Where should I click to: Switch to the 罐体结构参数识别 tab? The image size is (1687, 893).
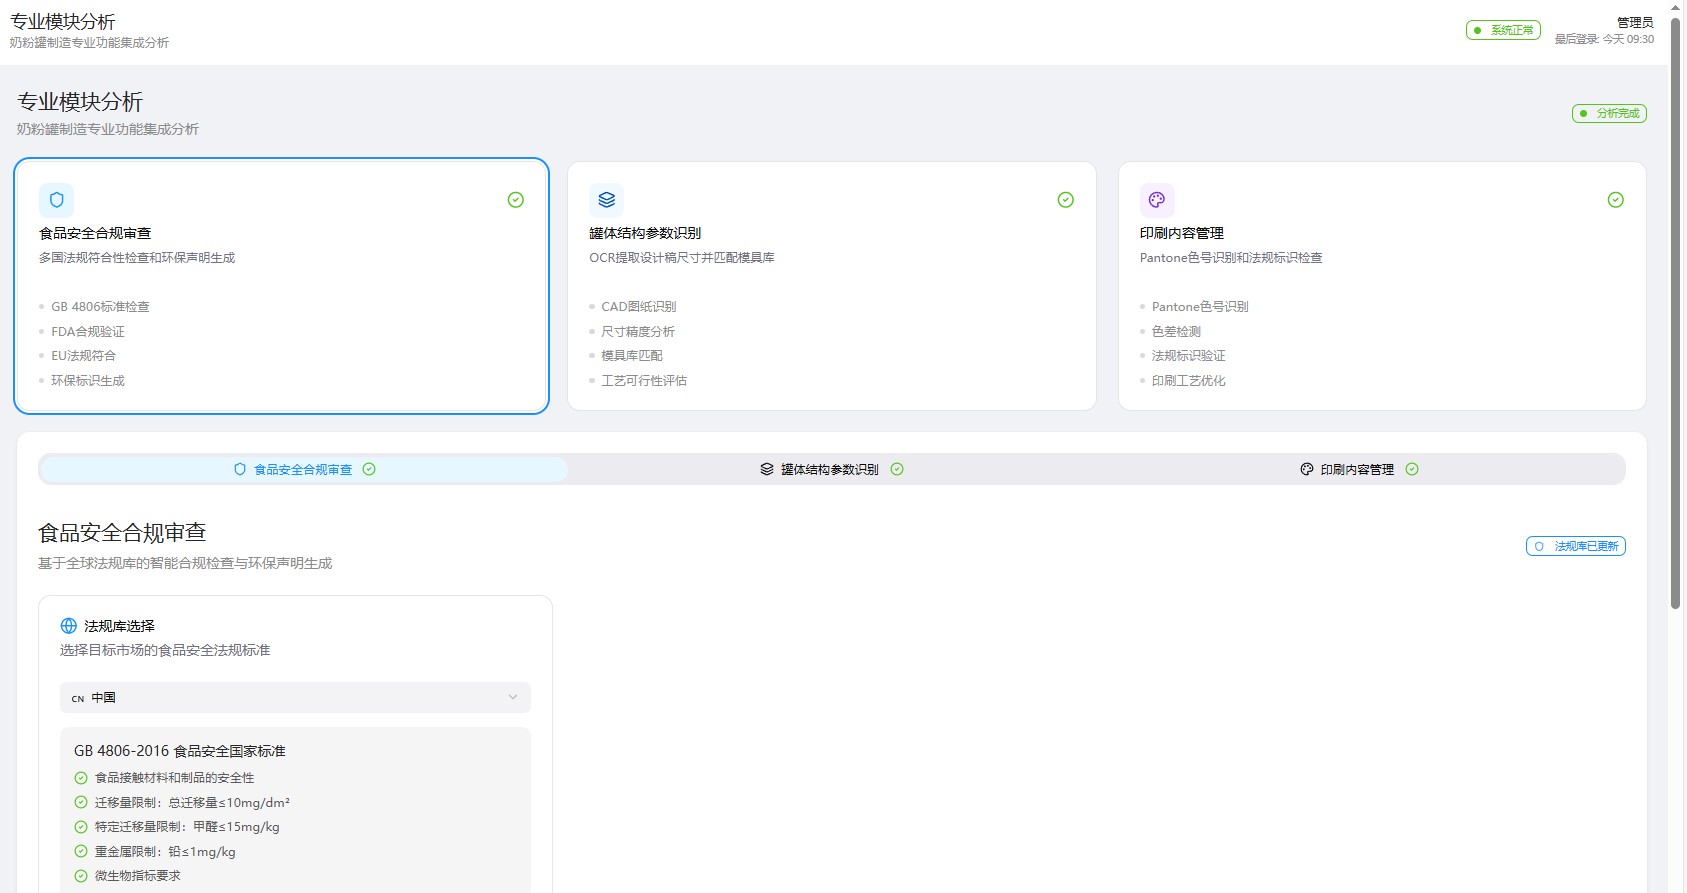coord(830,470)
